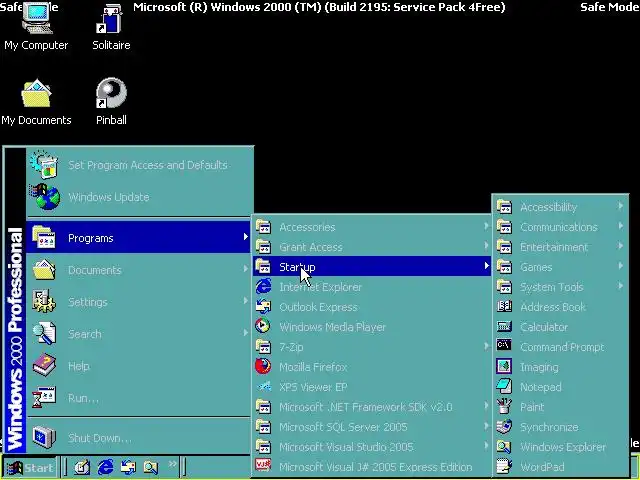Click the Settings gear icon in Start menu
The image size is (640, 480).
[44, 302]
